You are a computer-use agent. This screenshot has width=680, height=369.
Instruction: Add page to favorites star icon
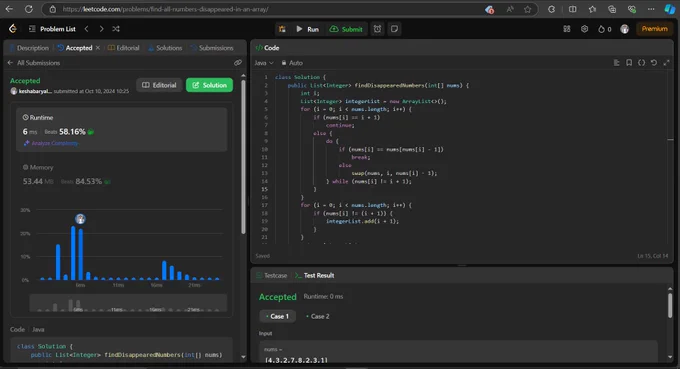[527, 9]
